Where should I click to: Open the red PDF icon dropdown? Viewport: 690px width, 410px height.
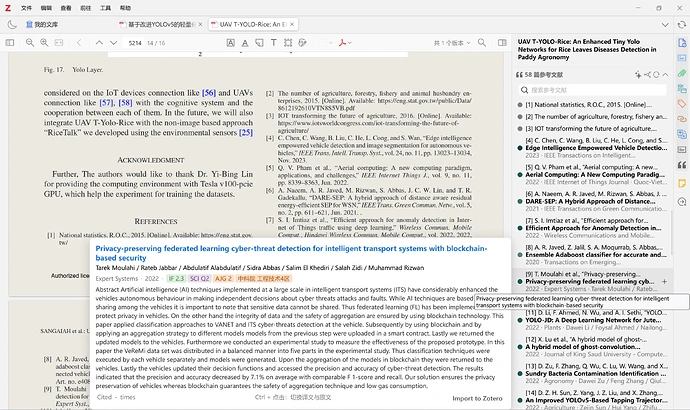coord(345,43)
